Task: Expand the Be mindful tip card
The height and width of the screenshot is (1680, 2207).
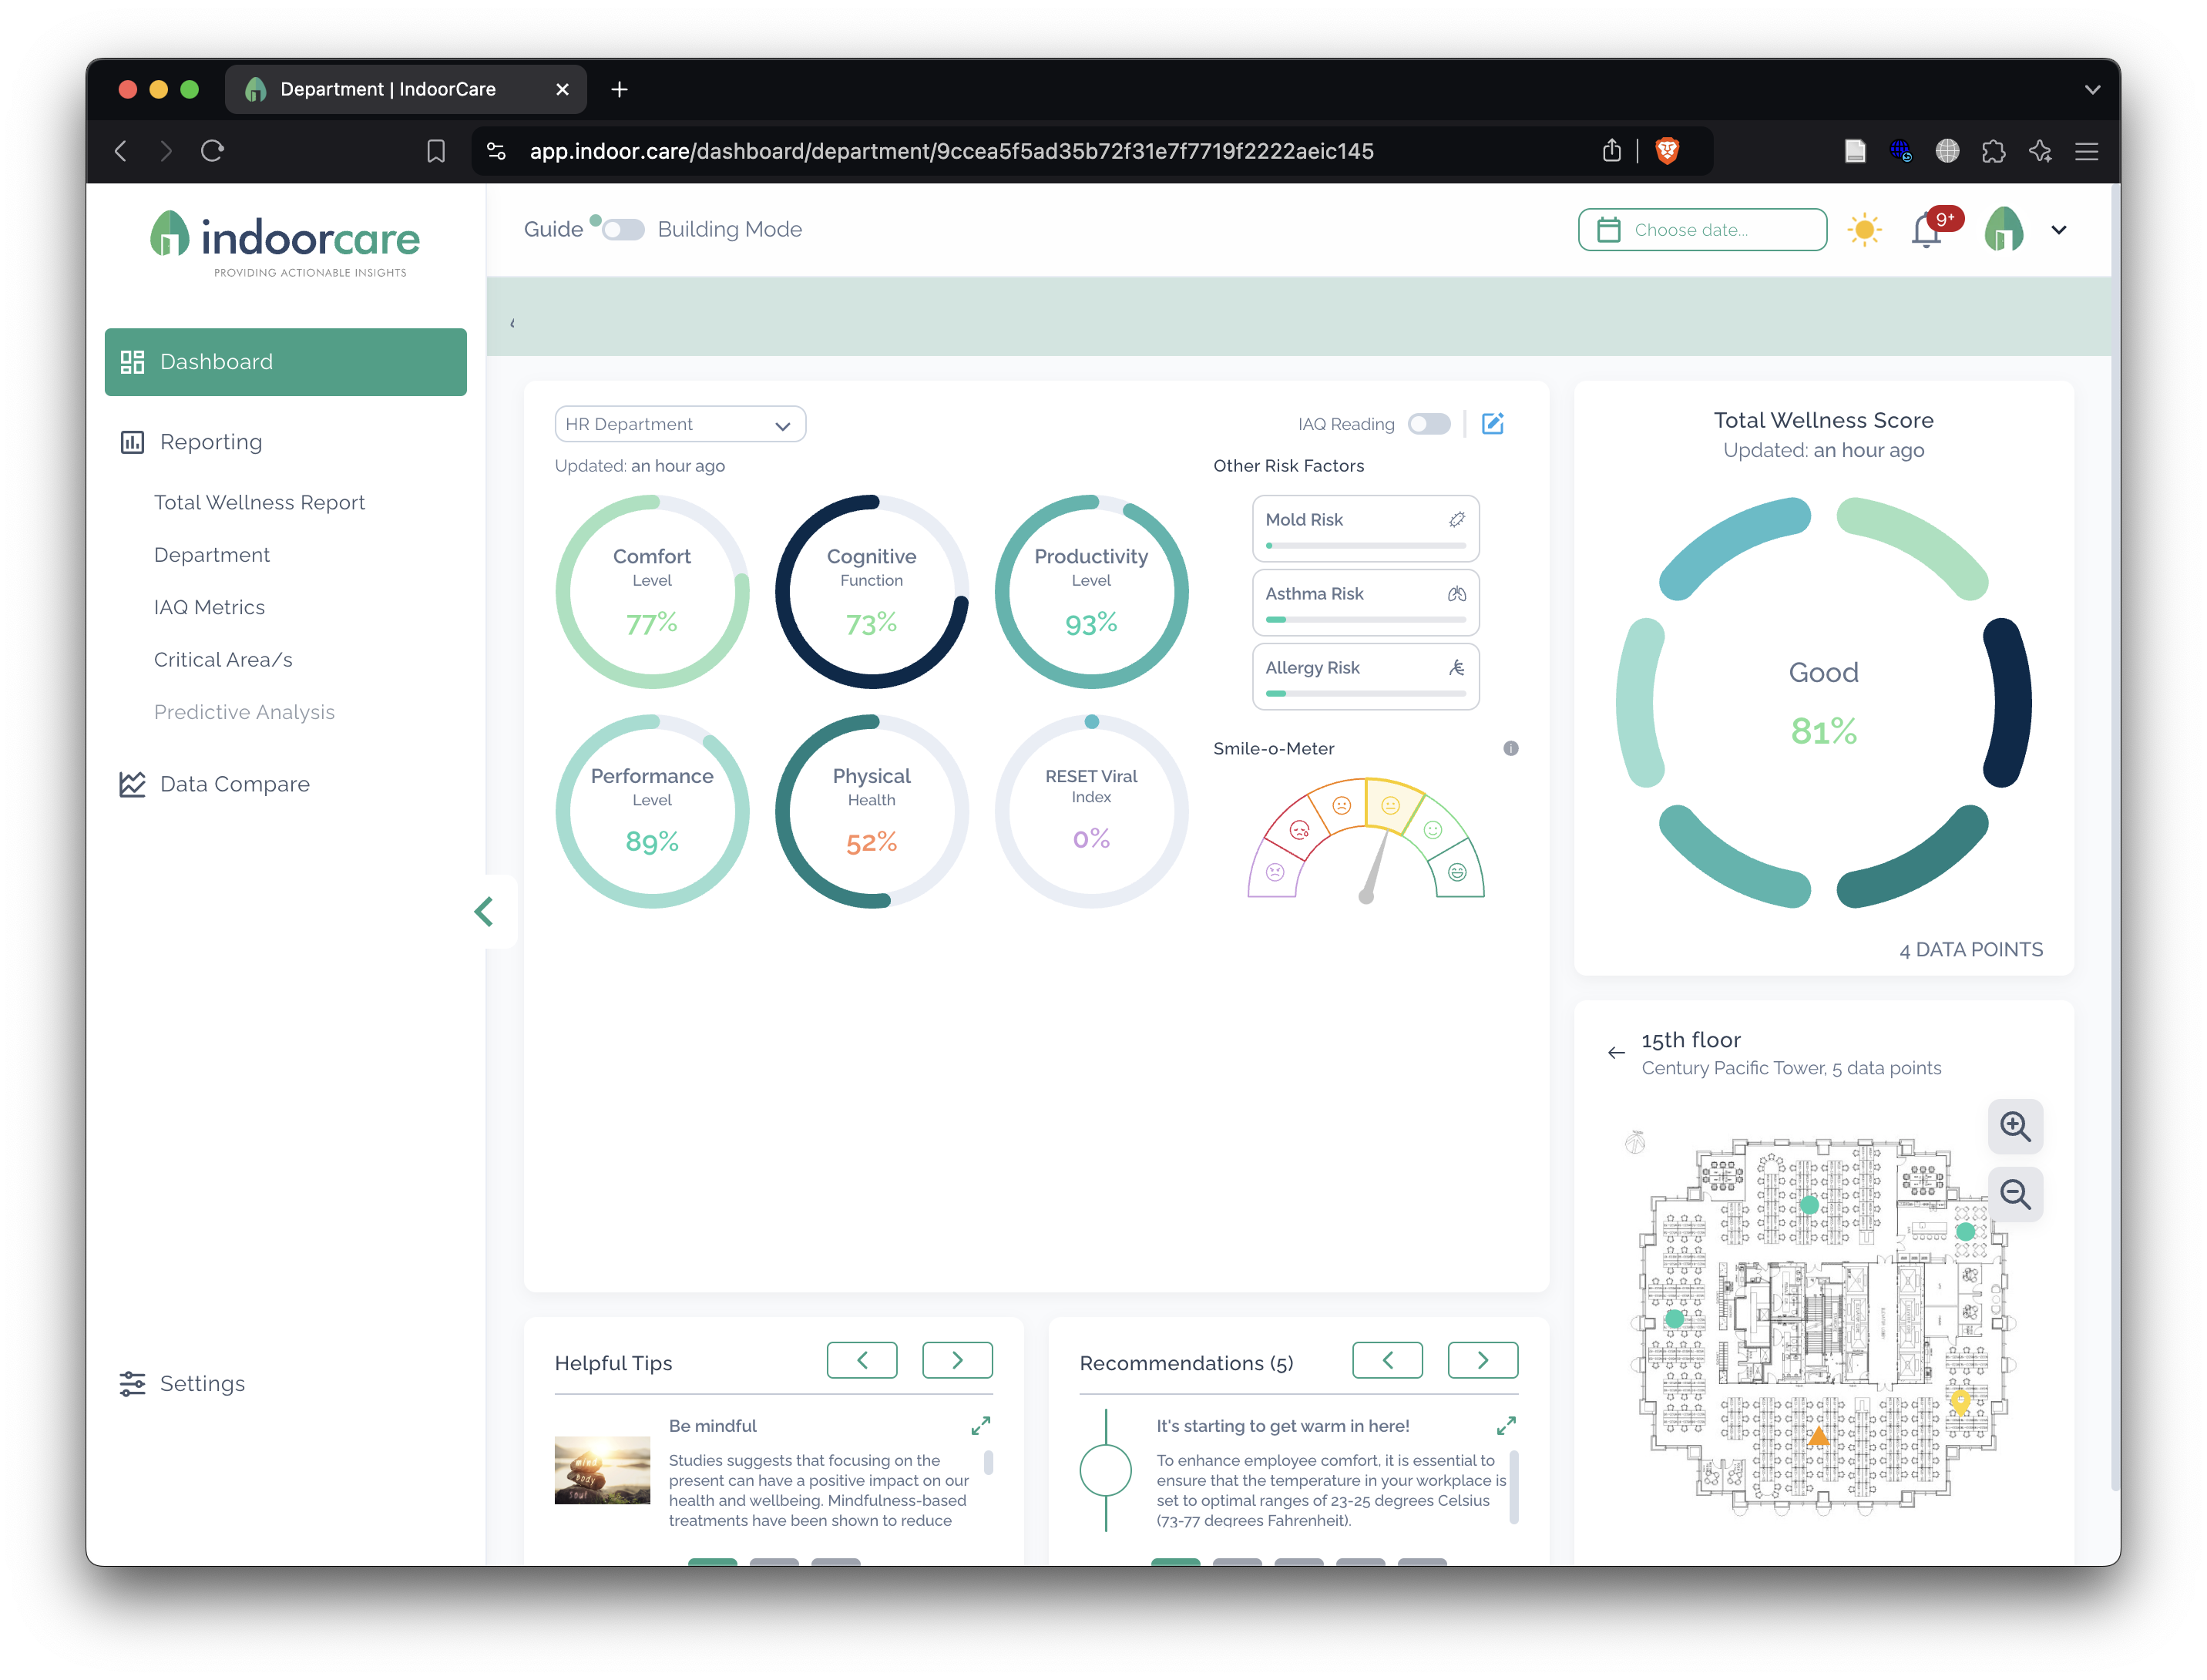Action: coord(980,1425)
